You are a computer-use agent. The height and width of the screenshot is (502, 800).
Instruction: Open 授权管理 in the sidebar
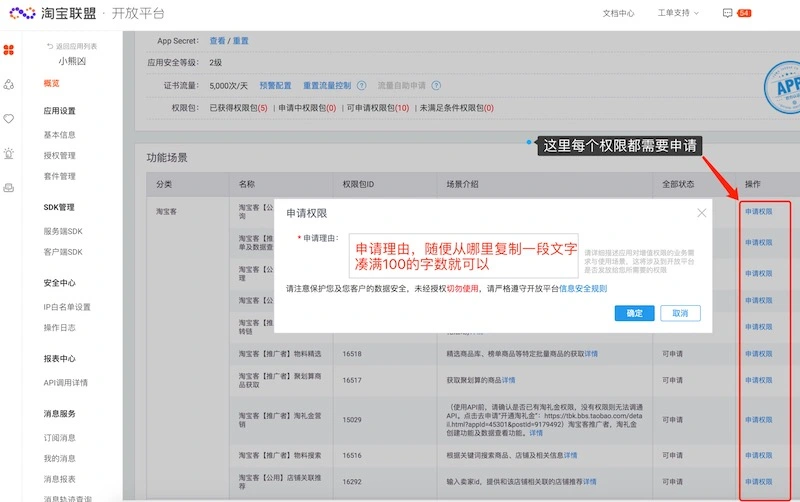click(60, 155)
